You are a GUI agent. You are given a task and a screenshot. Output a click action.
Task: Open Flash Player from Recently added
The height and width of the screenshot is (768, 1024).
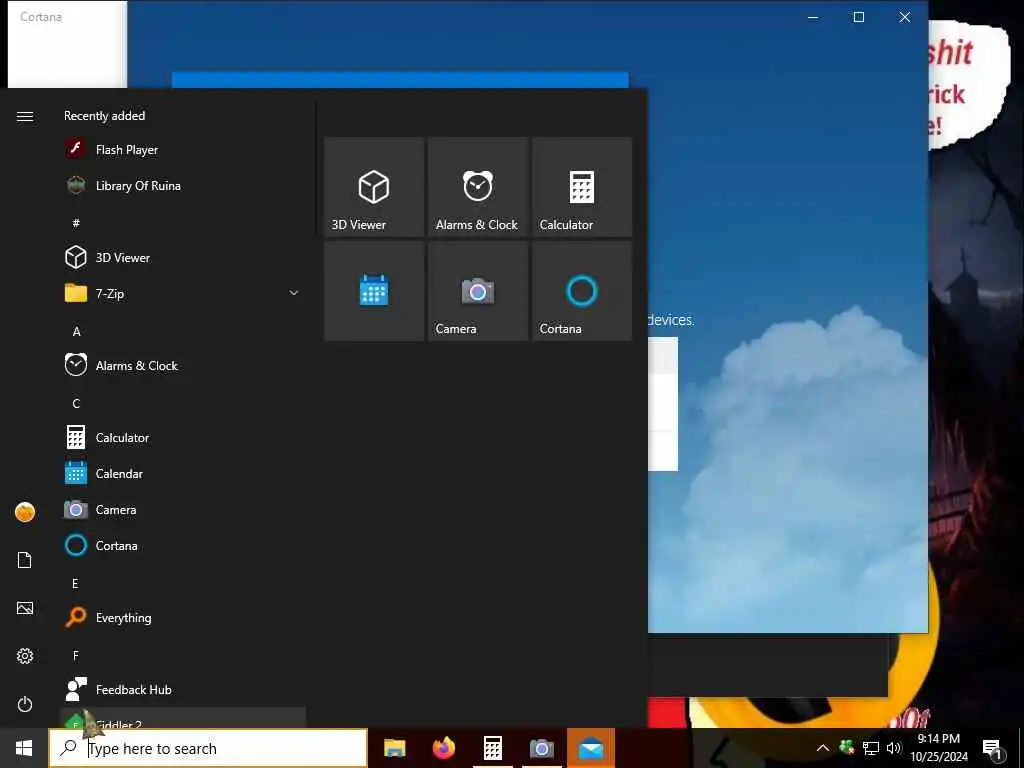183,150
